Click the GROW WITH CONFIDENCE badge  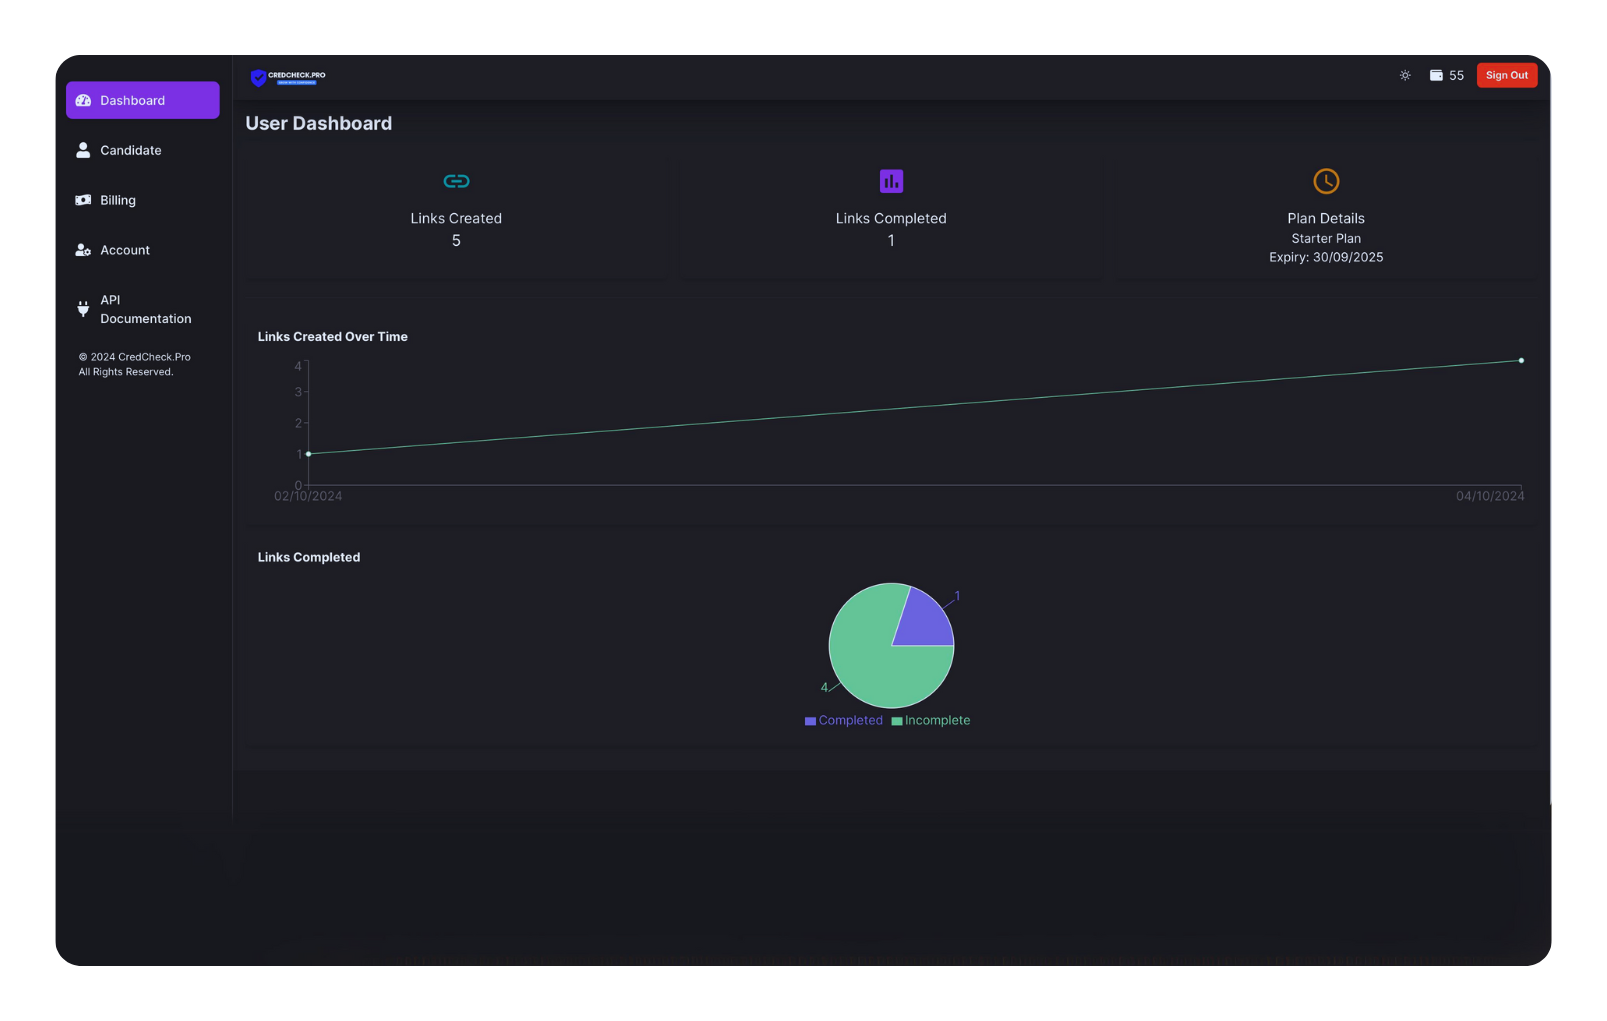pos(296,84)
